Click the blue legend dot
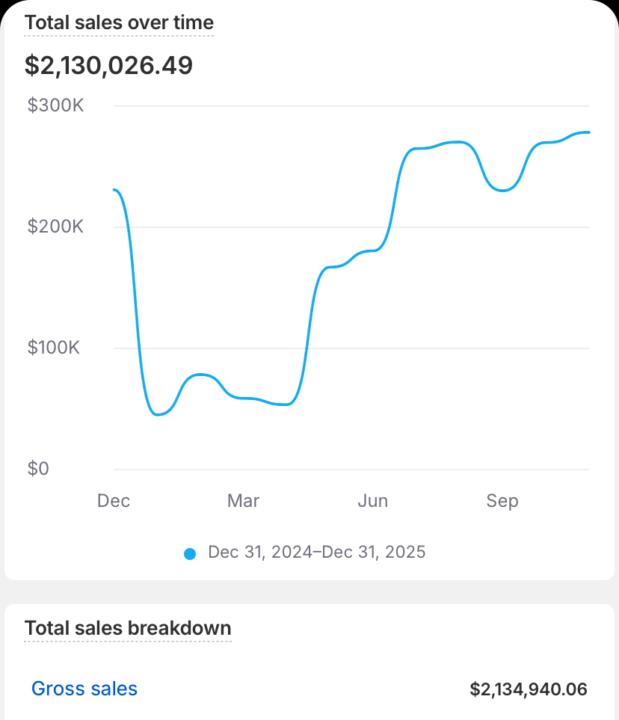This screenshot has height=720, width=619. [190, 553]
